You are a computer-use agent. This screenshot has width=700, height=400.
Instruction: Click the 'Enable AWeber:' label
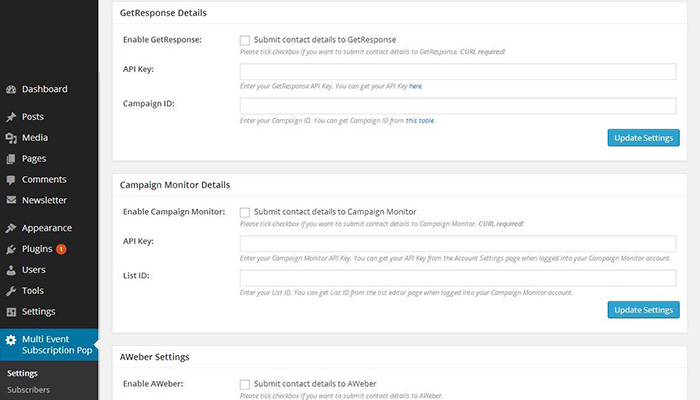pyautogui.click(x=153, y=383)
